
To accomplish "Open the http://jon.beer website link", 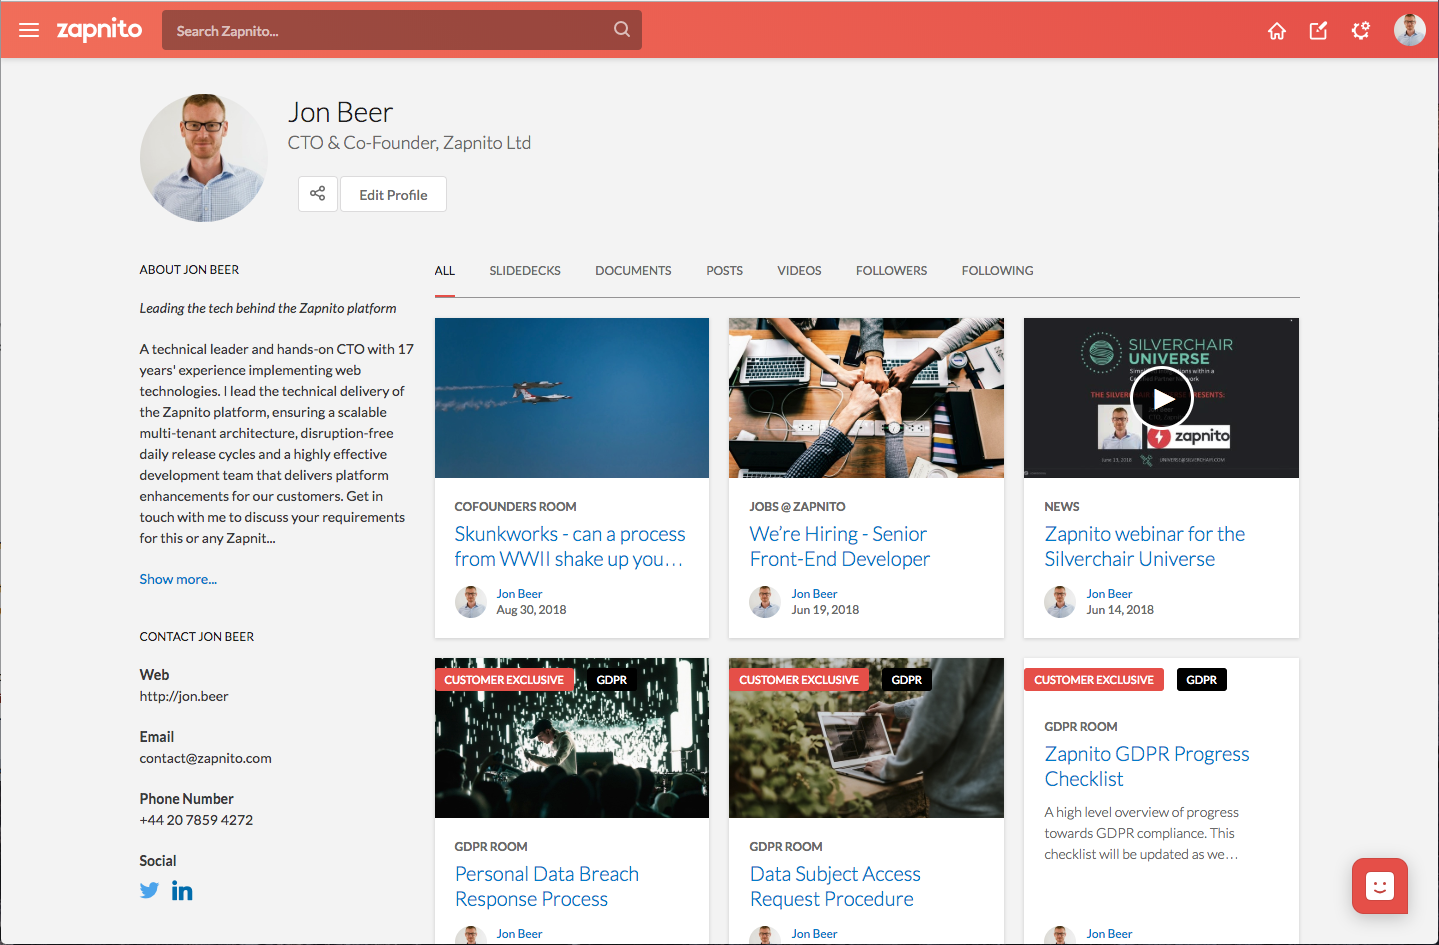I will (x=184, y=695).
